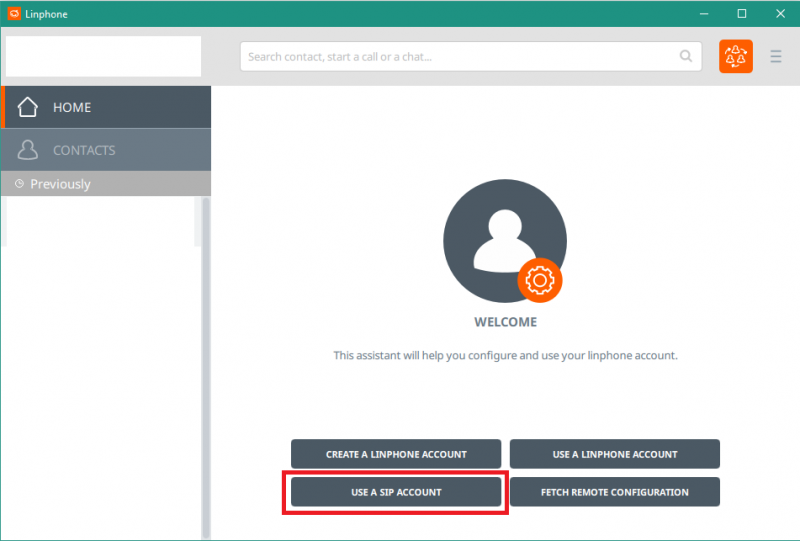Click the Previously clock icon
Viewport: 800px width, 541px height.
pyautogui.click(x=19, y=184)
